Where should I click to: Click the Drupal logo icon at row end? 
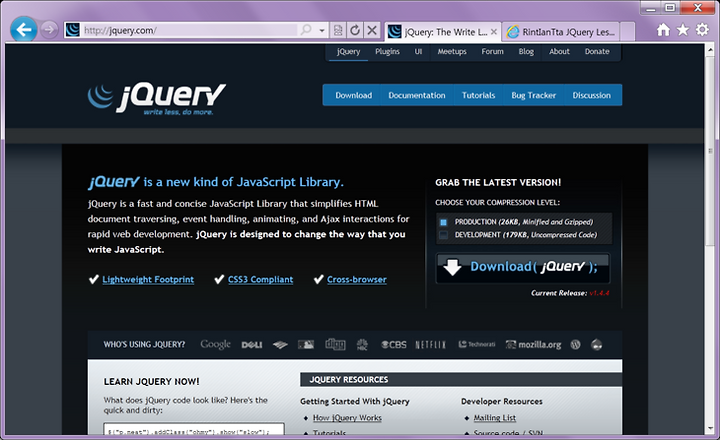point(596,344)
